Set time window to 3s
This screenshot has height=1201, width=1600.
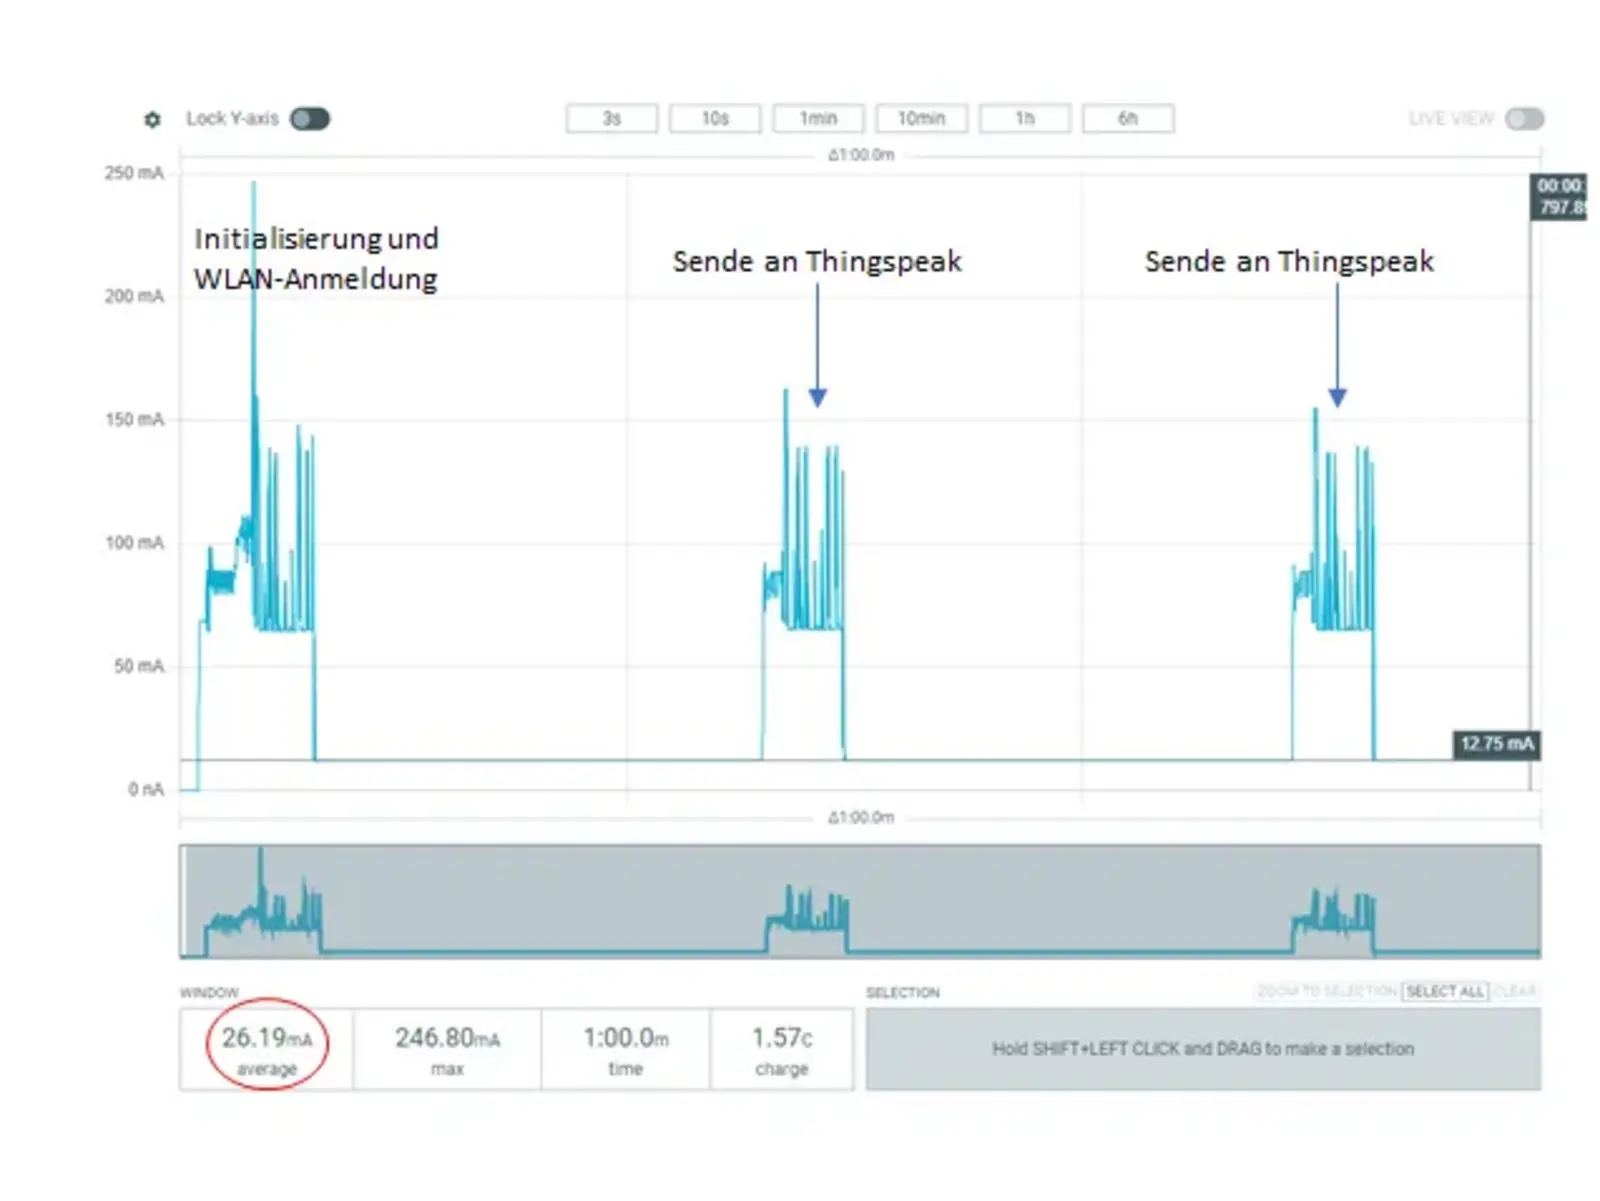611,119
